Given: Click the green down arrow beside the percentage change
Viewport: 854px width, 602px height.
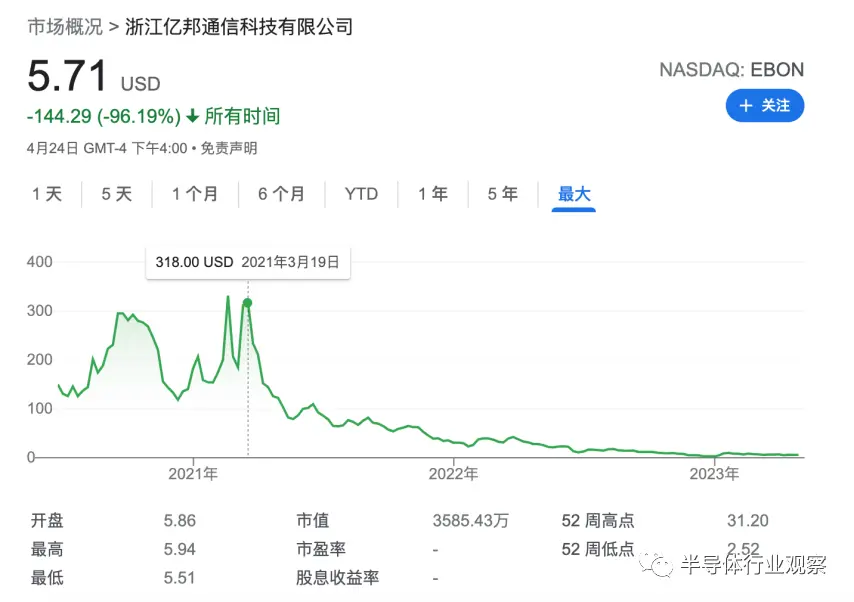Looking at the screenshot, I should [x=193, y=116].
